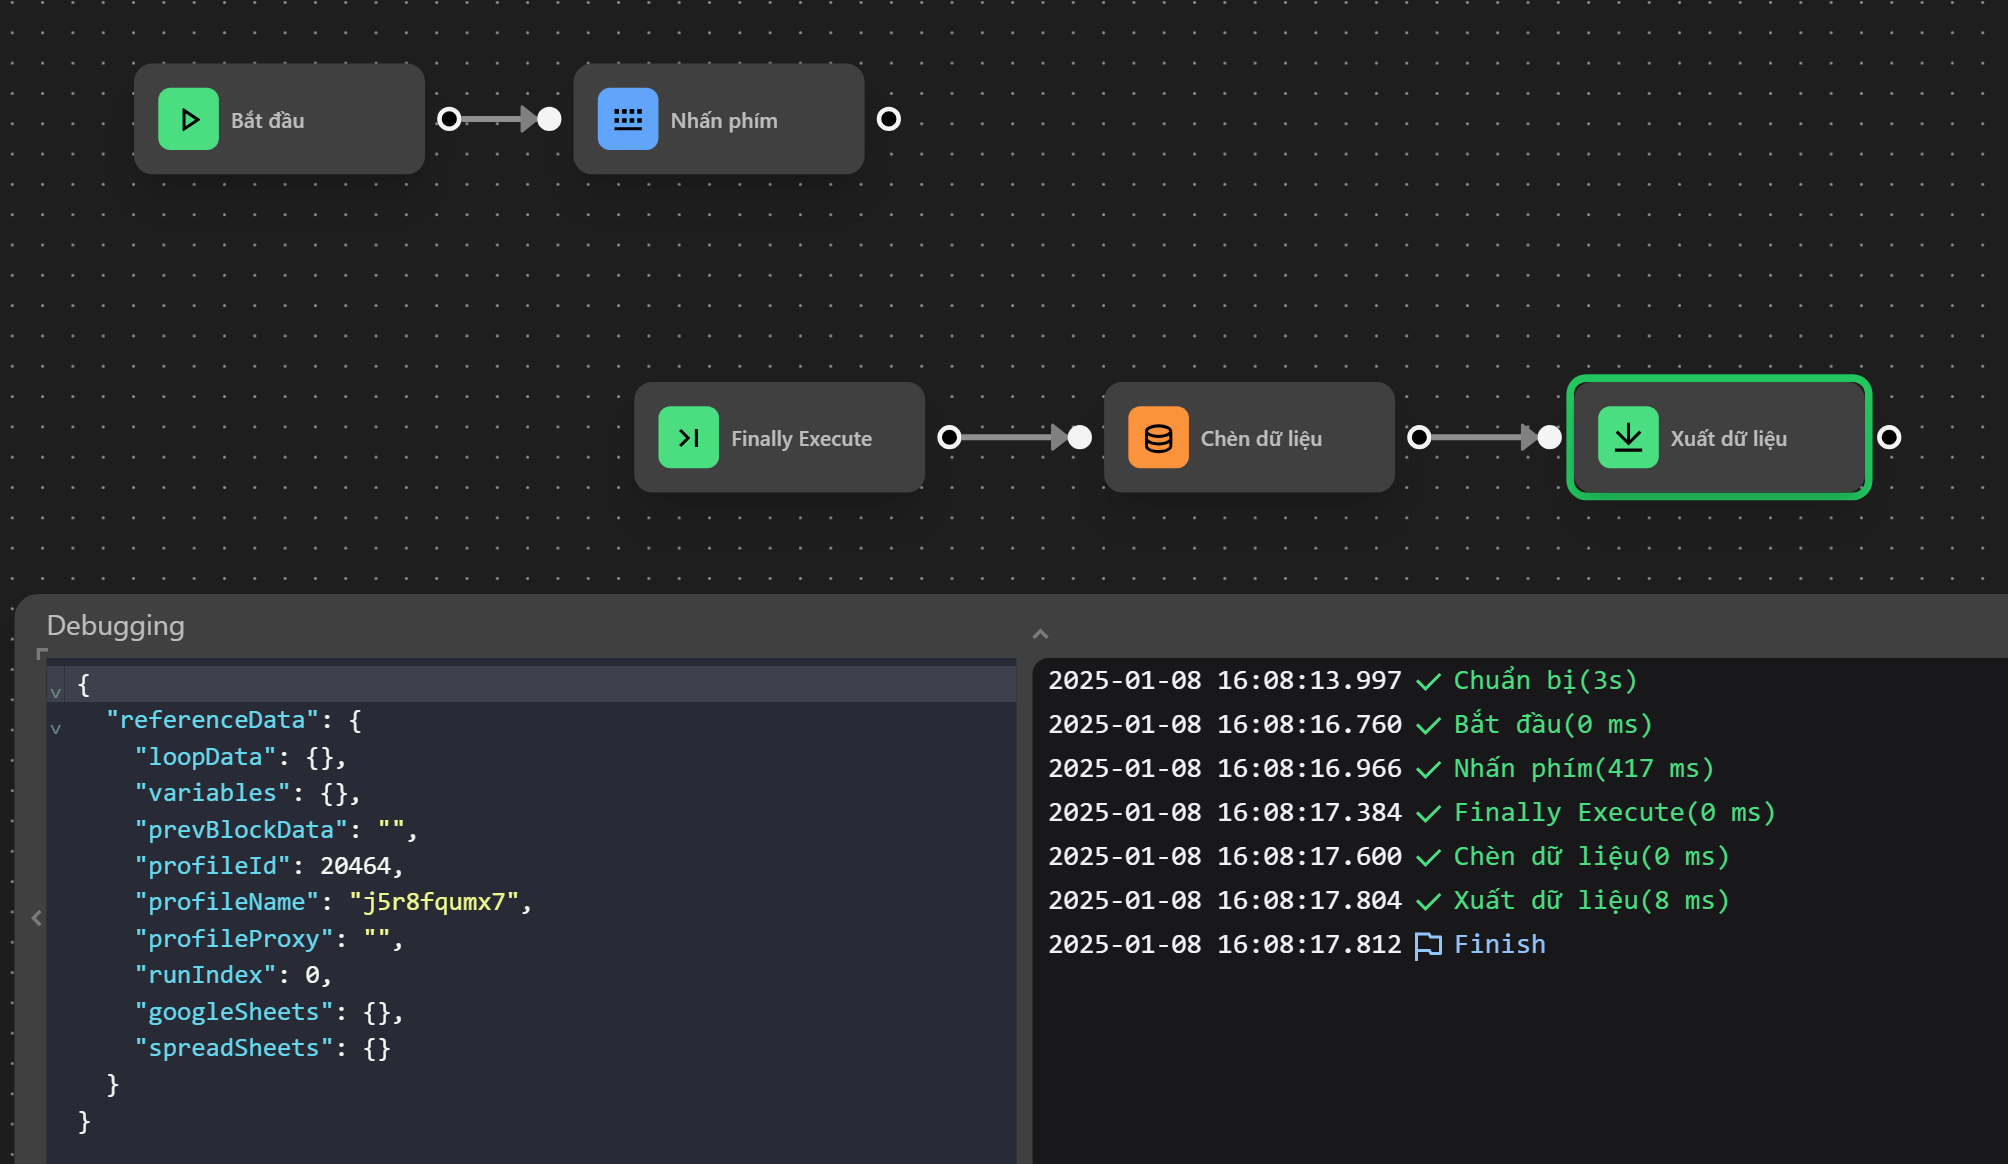
Task: Click the green download icon on Xuất dữ liệu
Action: pyautogui.click(x=1627, y=438)
